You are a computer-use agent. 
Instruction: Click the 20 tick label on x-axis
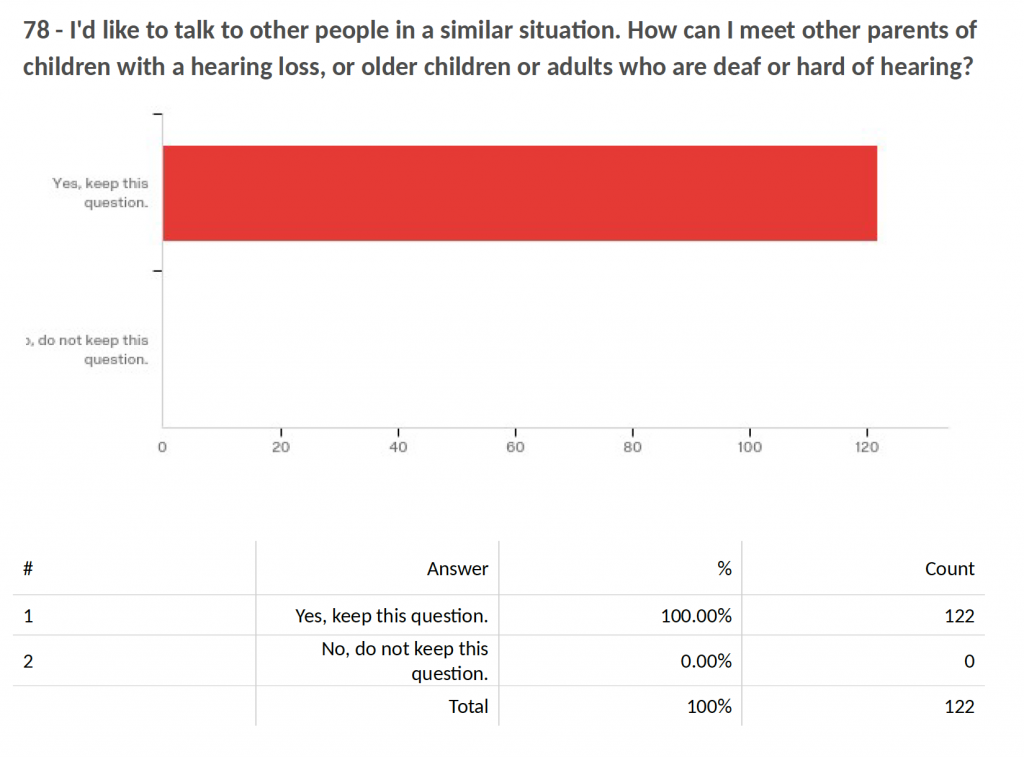point(281,447)
